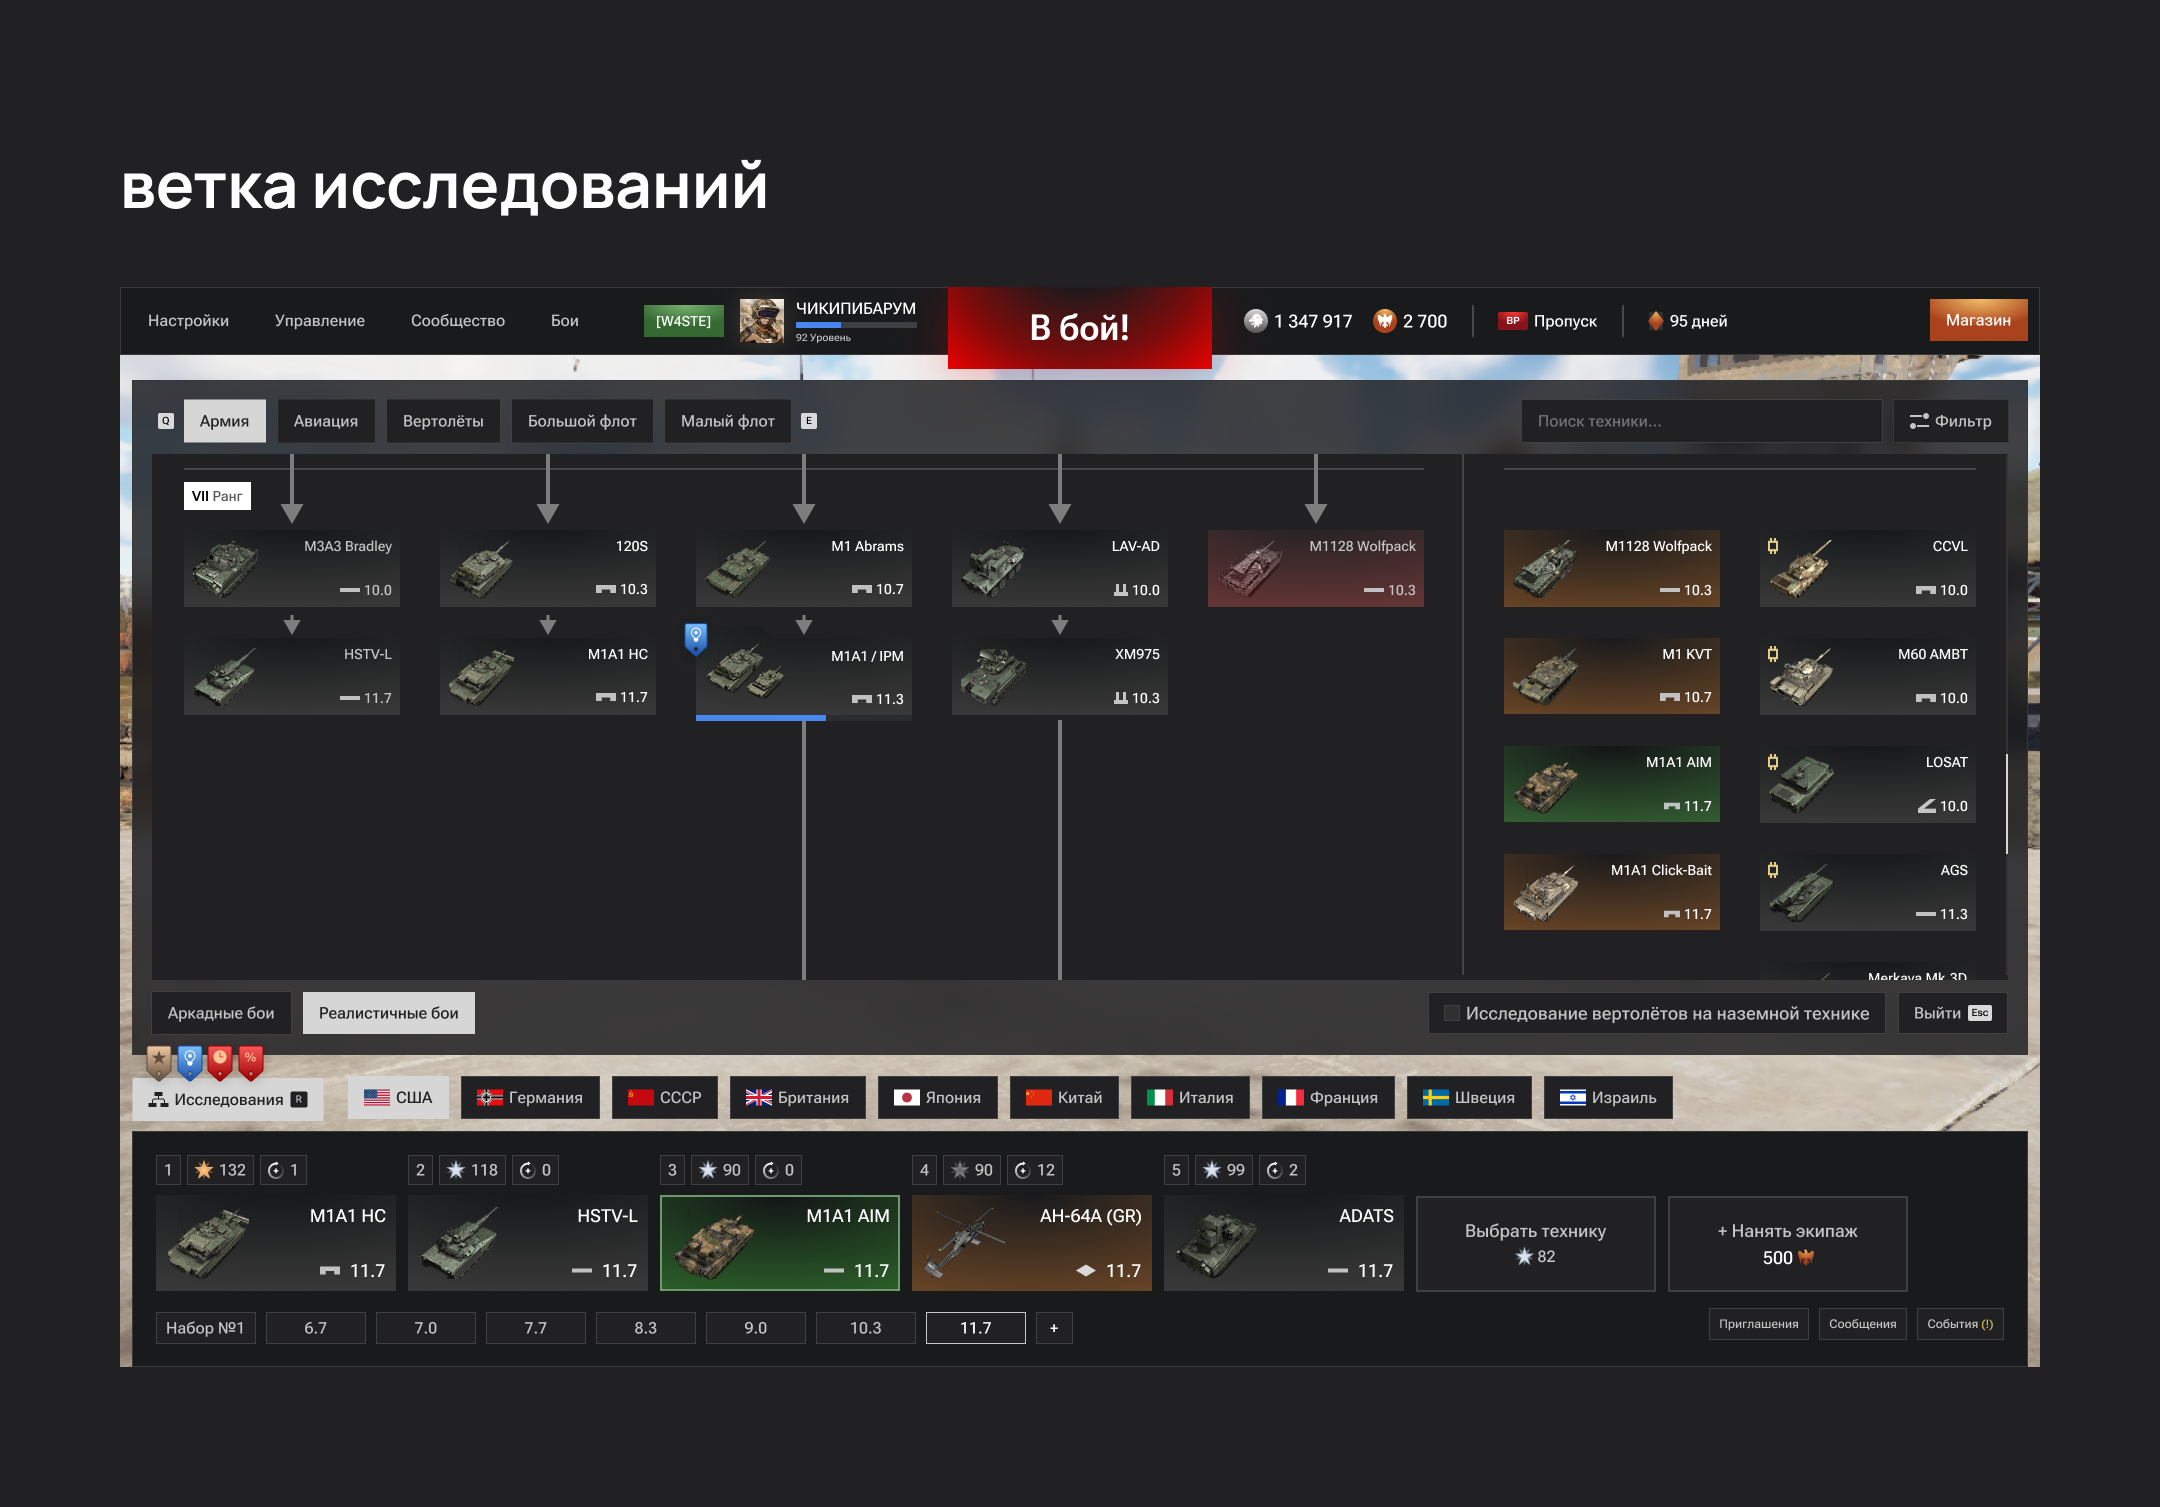This screenshot has height=1507, width=2160.
Task: Switch to the Авиация tab
Action: (325, 421)
